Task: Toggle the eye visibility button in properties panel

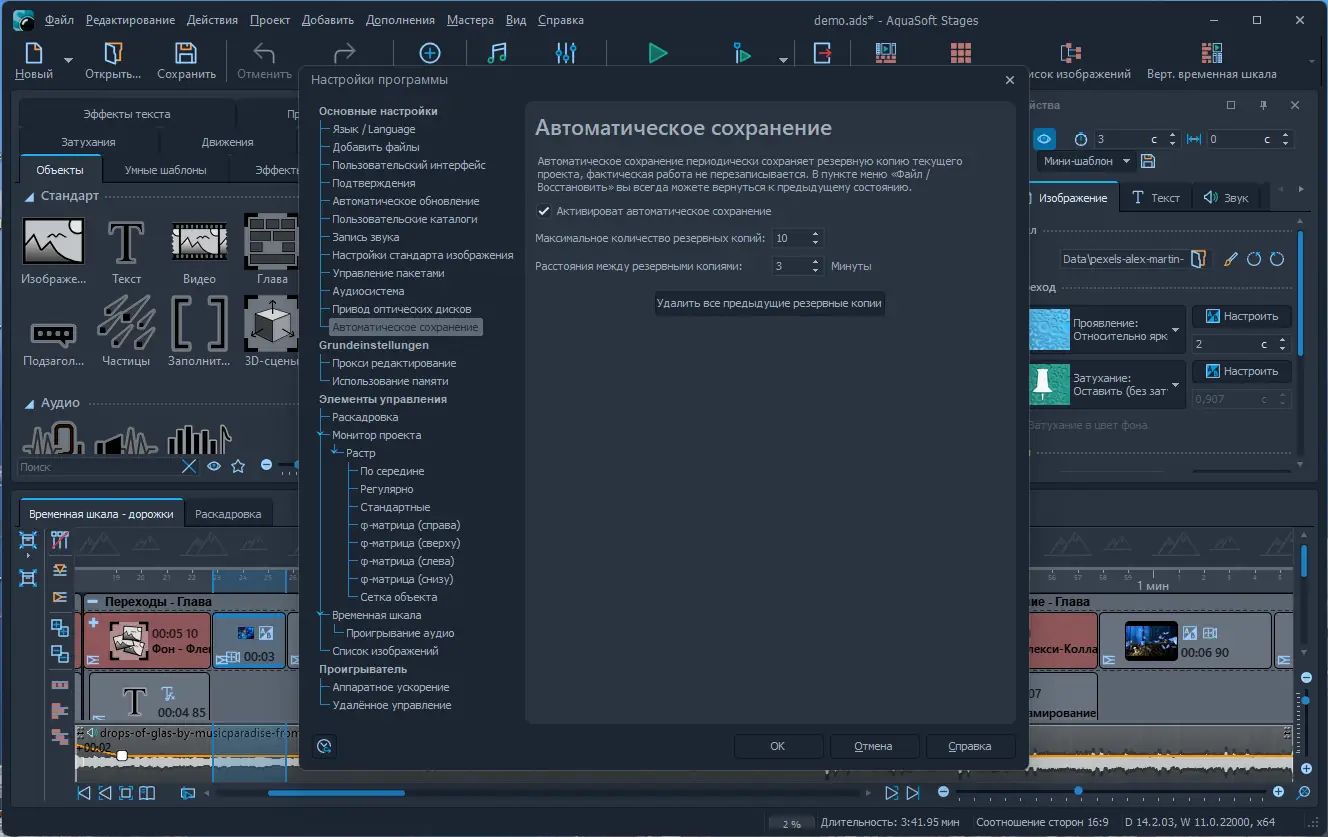Action: tap(1044, 139)
